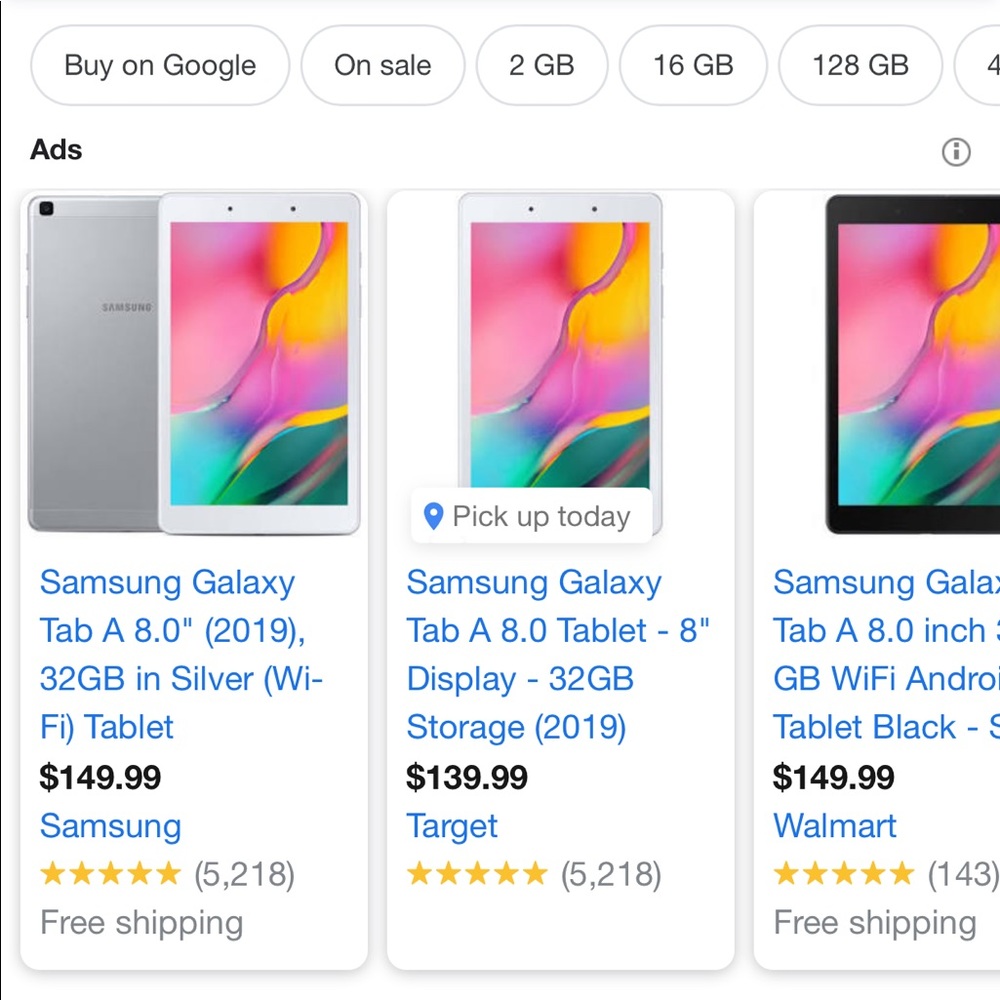Click star rating of Walmart listing
The height and width of the screenshot is (1000, 1000).
[x=844, y=874]
